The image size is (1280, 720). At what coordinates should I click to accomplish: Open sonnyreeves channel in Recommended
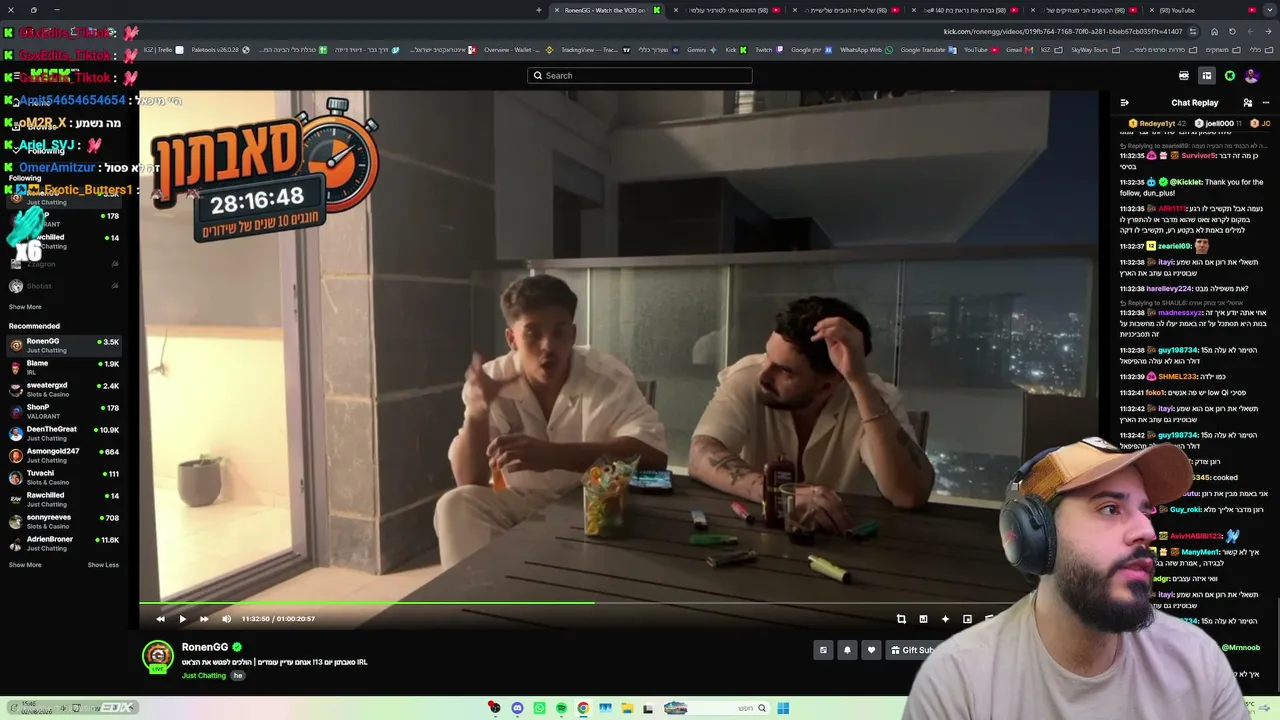pyautogui.click(x=64, y=521)
